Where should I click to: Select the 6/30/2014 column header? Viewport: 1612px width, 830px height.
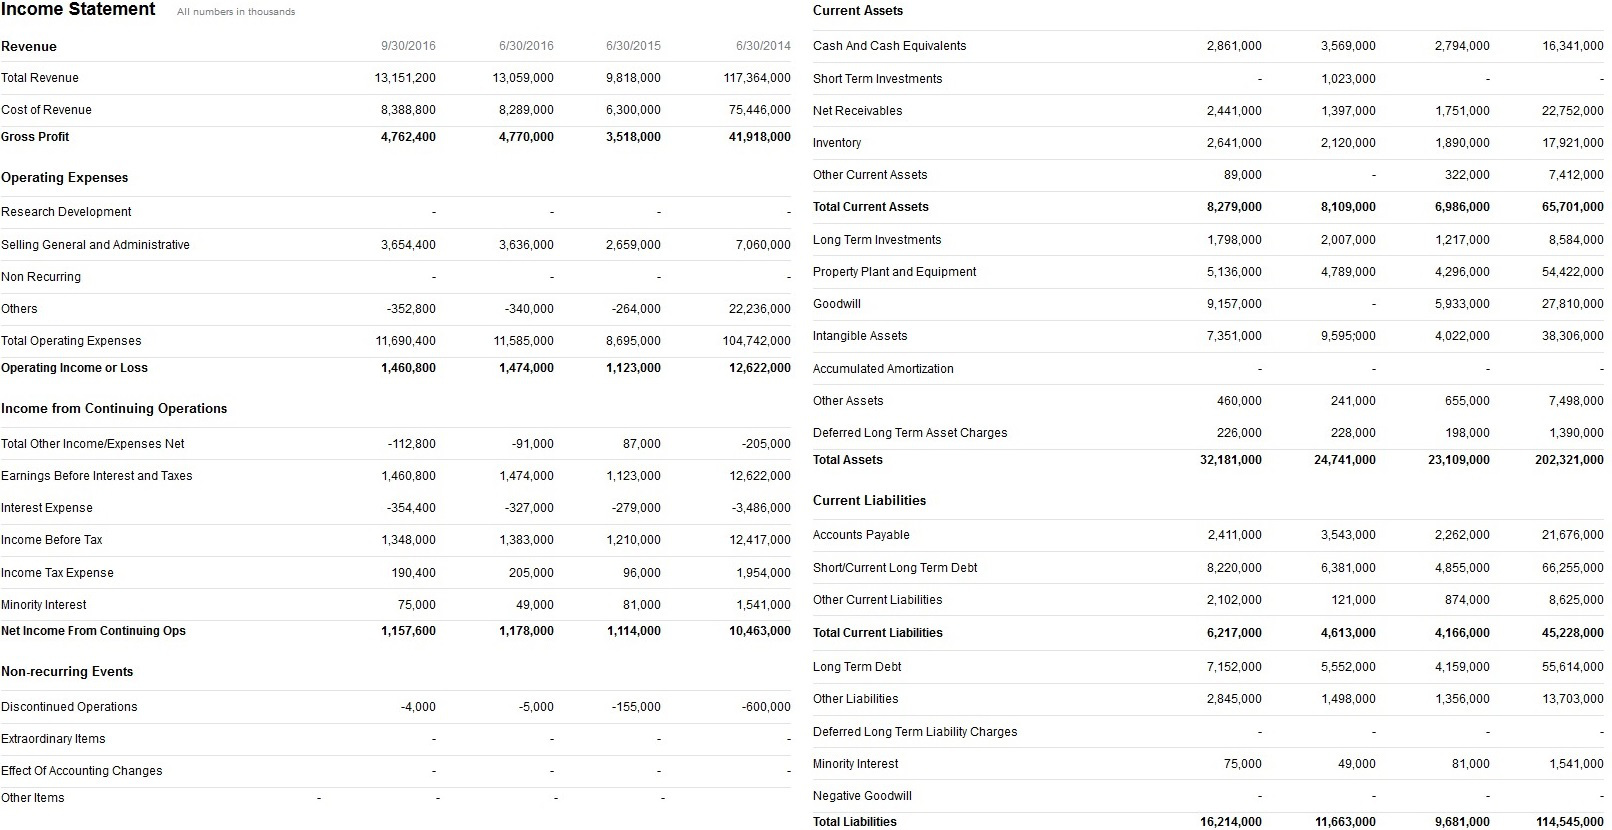coord(762,46)
